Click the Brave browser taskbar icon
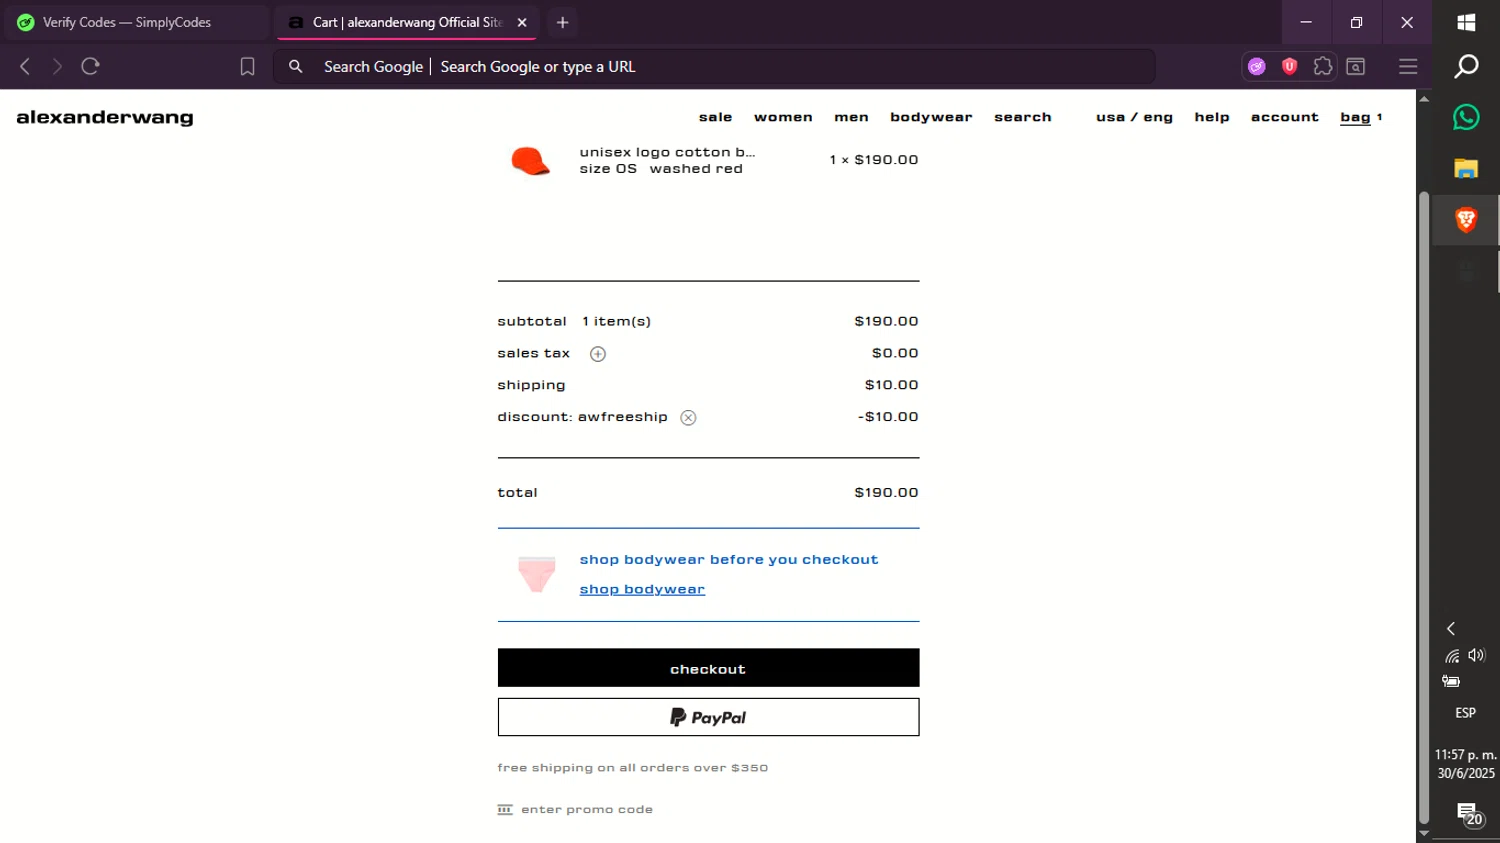1500x843 pixels. 1466,220
